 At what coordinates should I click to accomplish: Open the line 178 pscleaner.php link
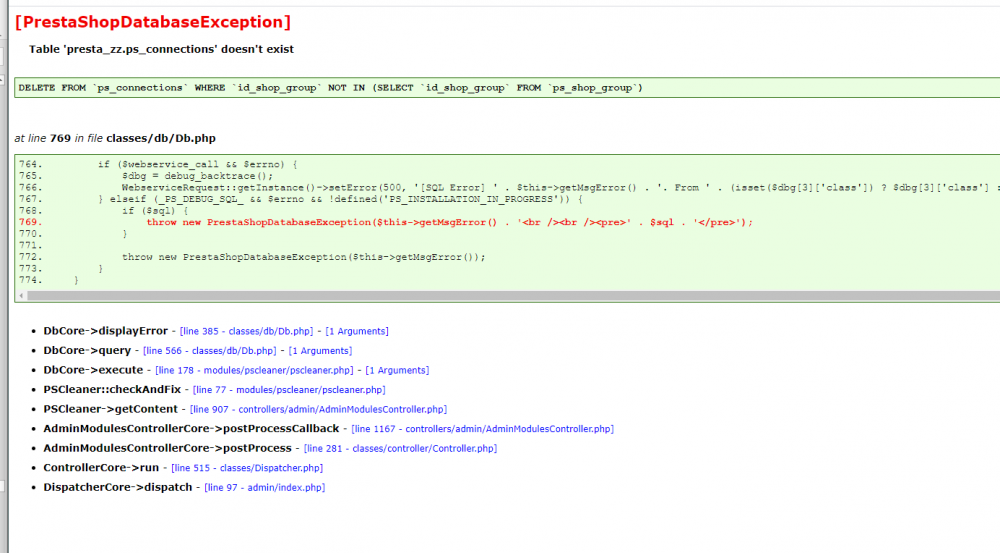click(254, 370)
